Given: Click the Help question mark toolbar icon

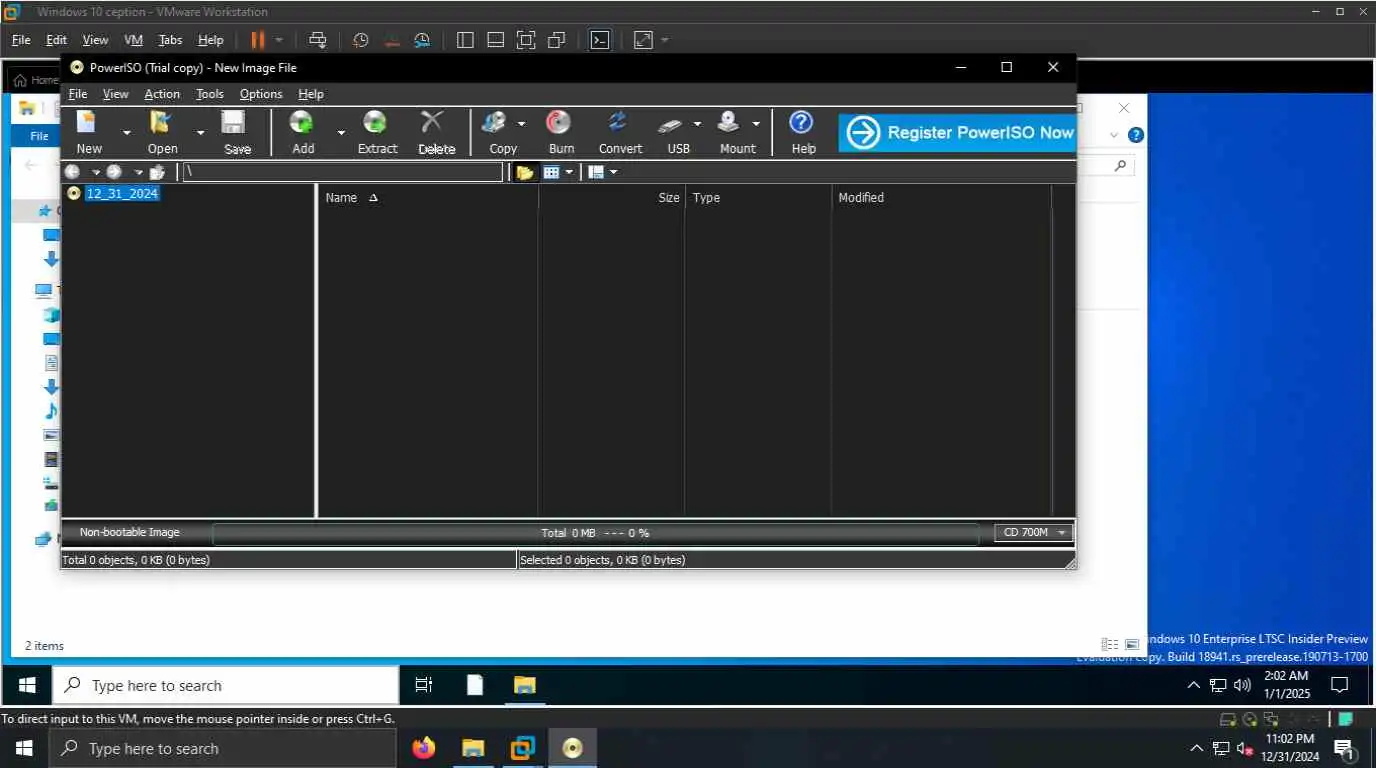Looking at the screenshot, I should point(801,122).
